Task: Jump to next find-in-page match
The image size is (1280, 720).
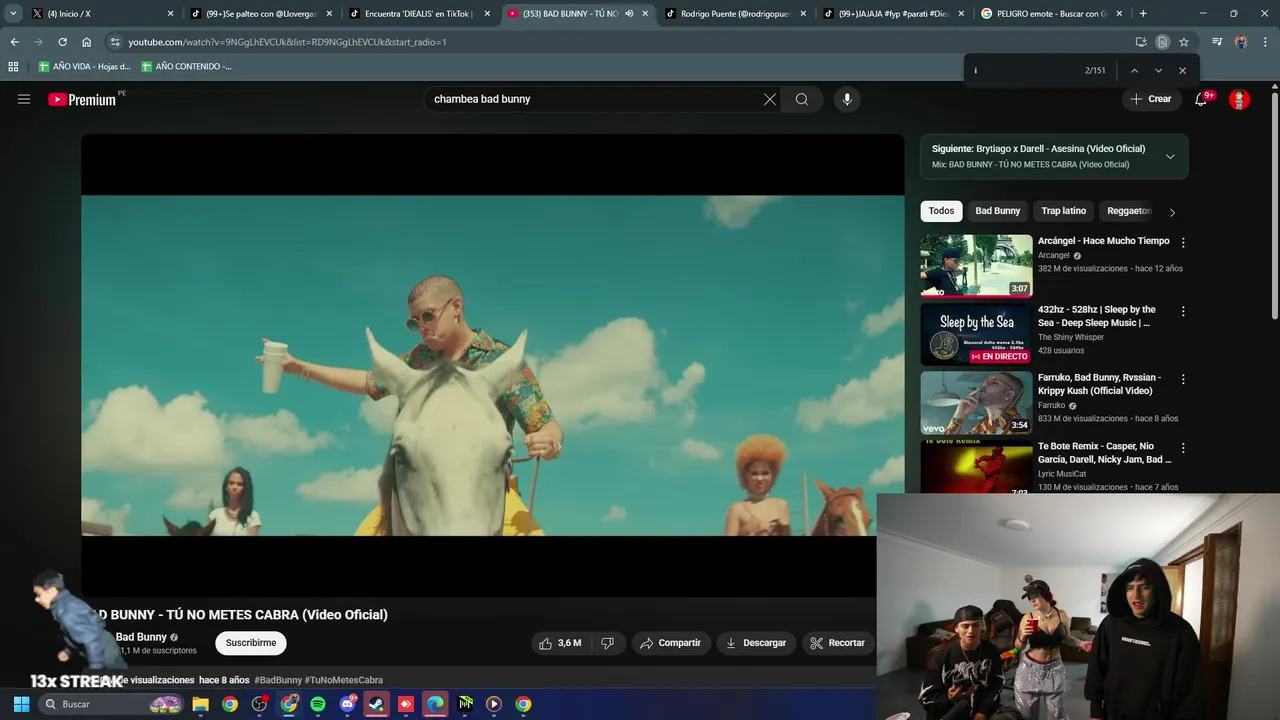Action: pyautogui.click(x=1158, y=71)
